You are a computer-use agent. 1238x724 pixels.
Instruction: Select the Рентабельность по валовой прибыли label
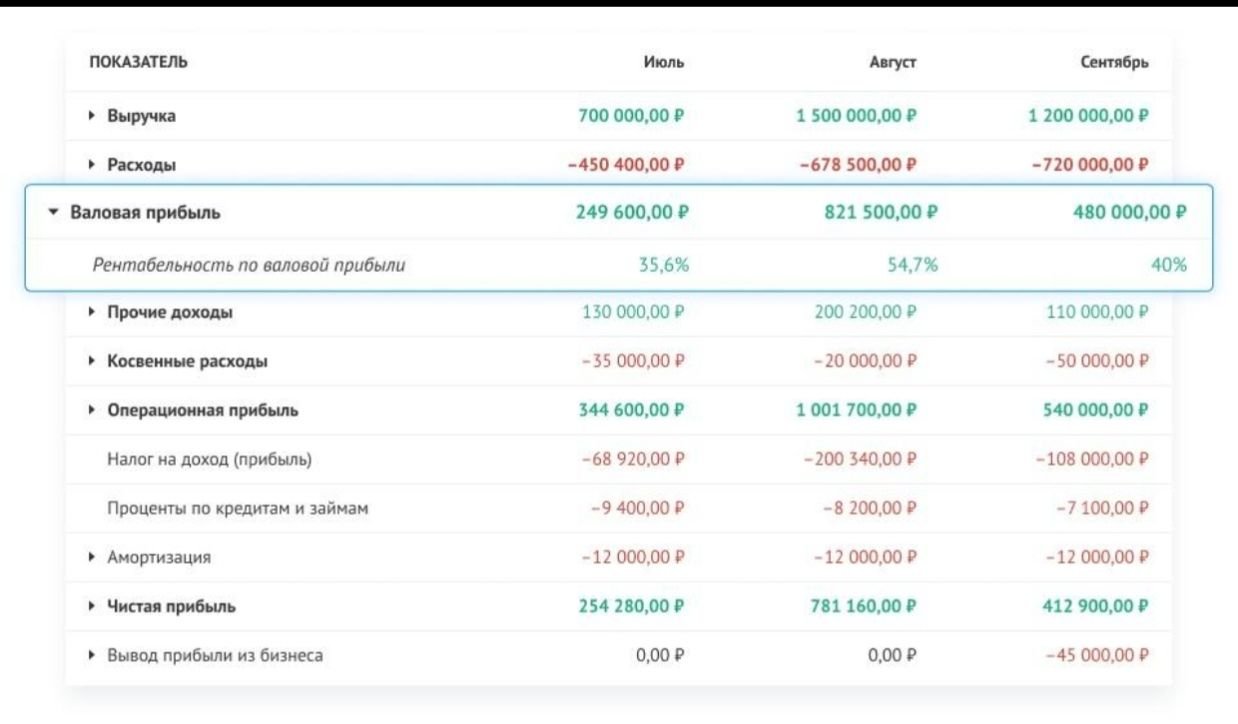[249, 266]
